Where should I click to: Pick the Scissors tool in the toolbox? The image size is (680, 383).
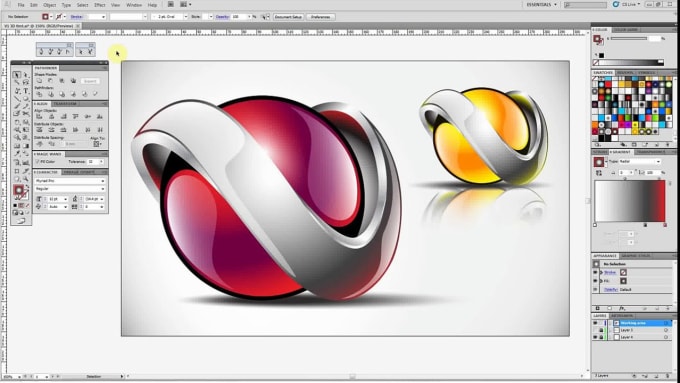(26, 114)
